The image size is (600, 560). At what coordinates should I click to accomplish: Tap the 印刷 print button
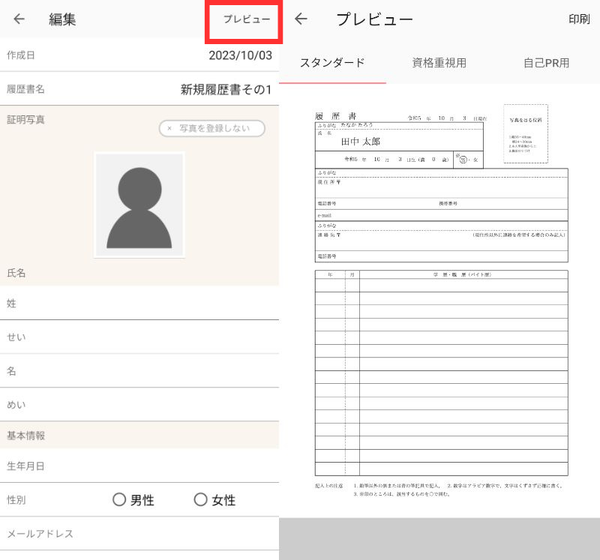click(579, 19)
